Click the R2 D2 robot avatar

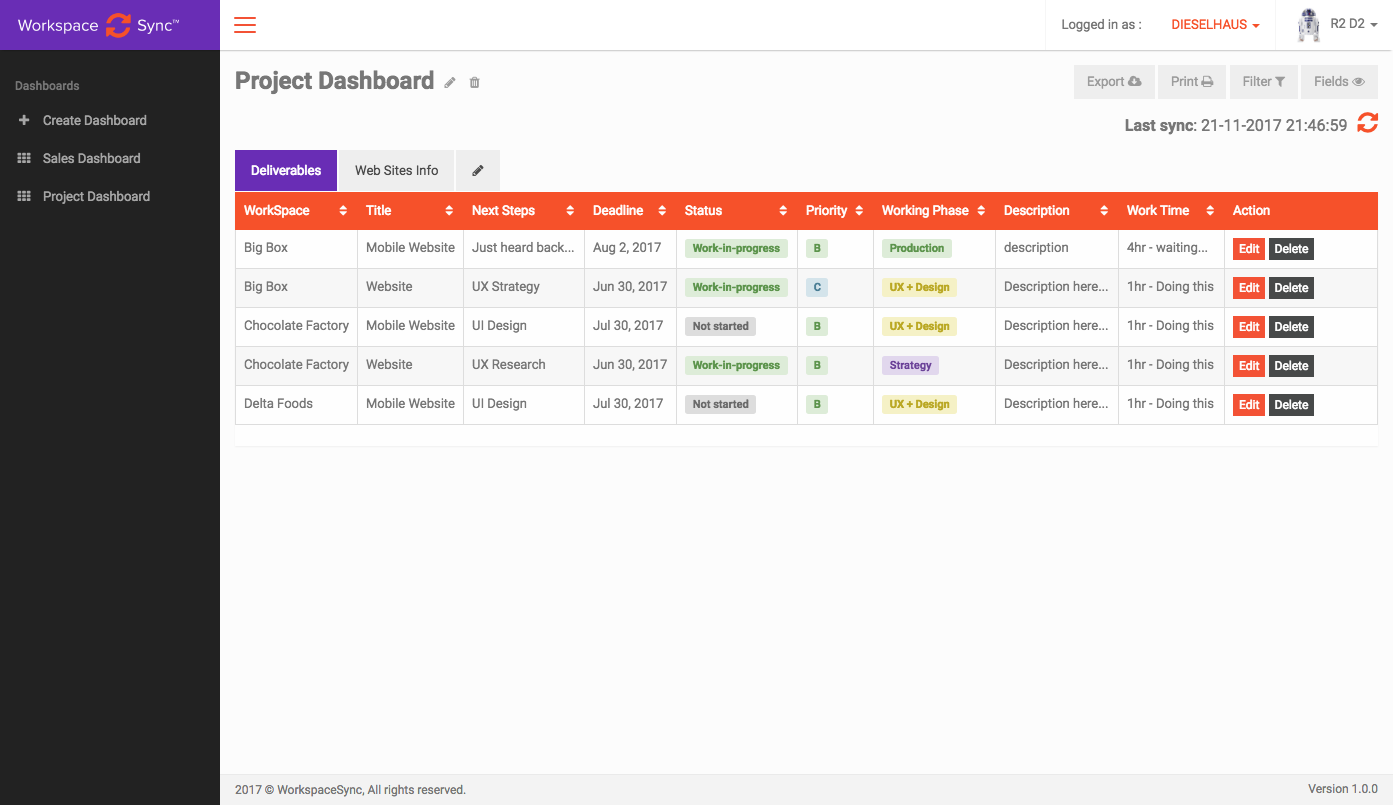click(x=1308, y=25)
